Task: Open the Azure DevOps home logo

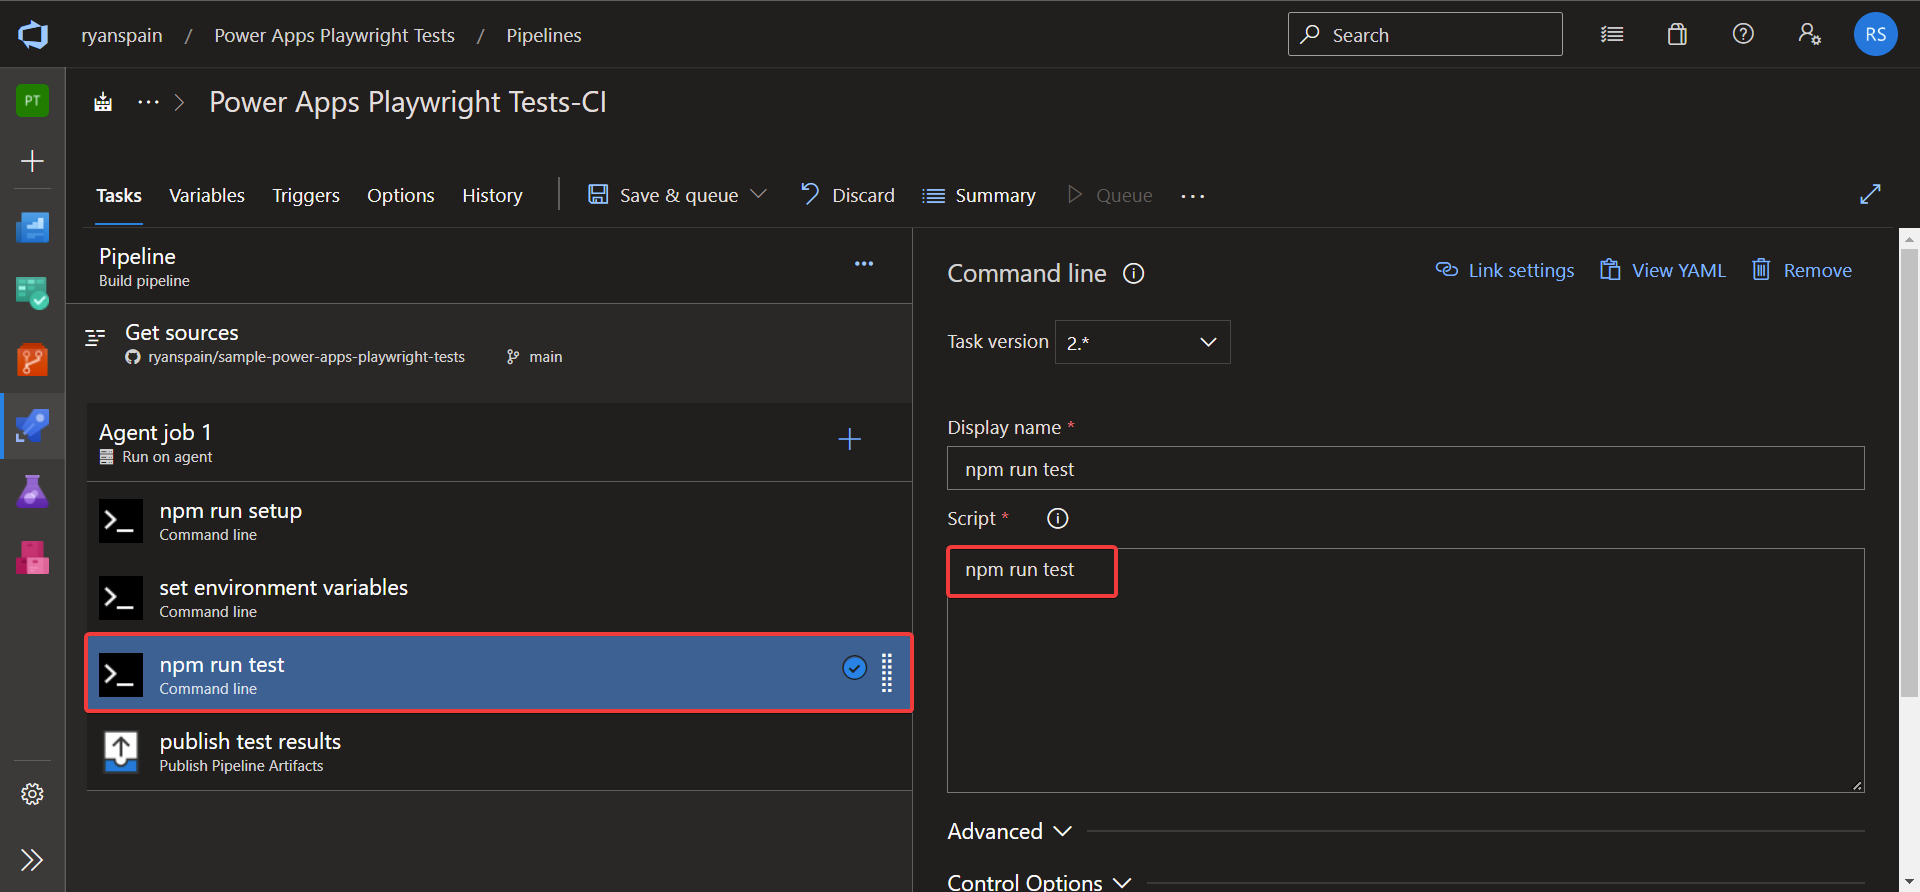Action: pyautogui.click(x=33, y=35)
